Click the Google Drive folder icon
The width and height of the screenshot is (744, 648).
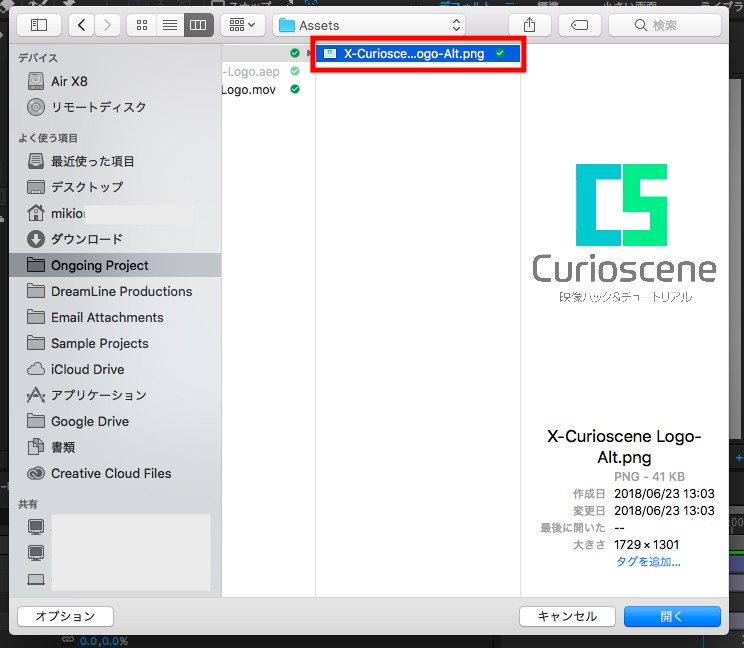pyautogui.click(x=36, y=421)
